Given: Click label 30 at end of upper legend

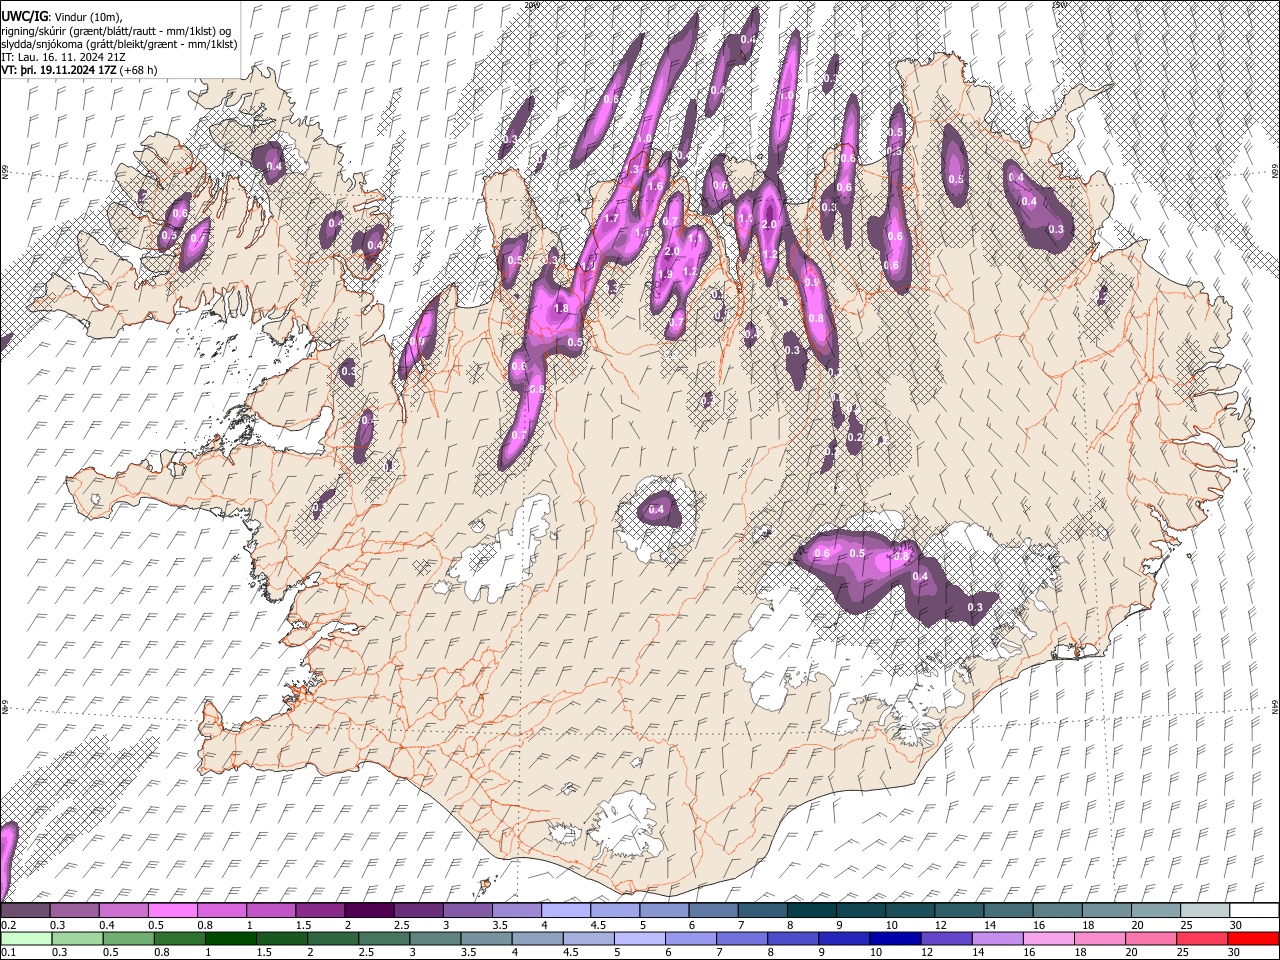Looking at the screenshot, I should pyautogui.click(x=1236, y=925).
